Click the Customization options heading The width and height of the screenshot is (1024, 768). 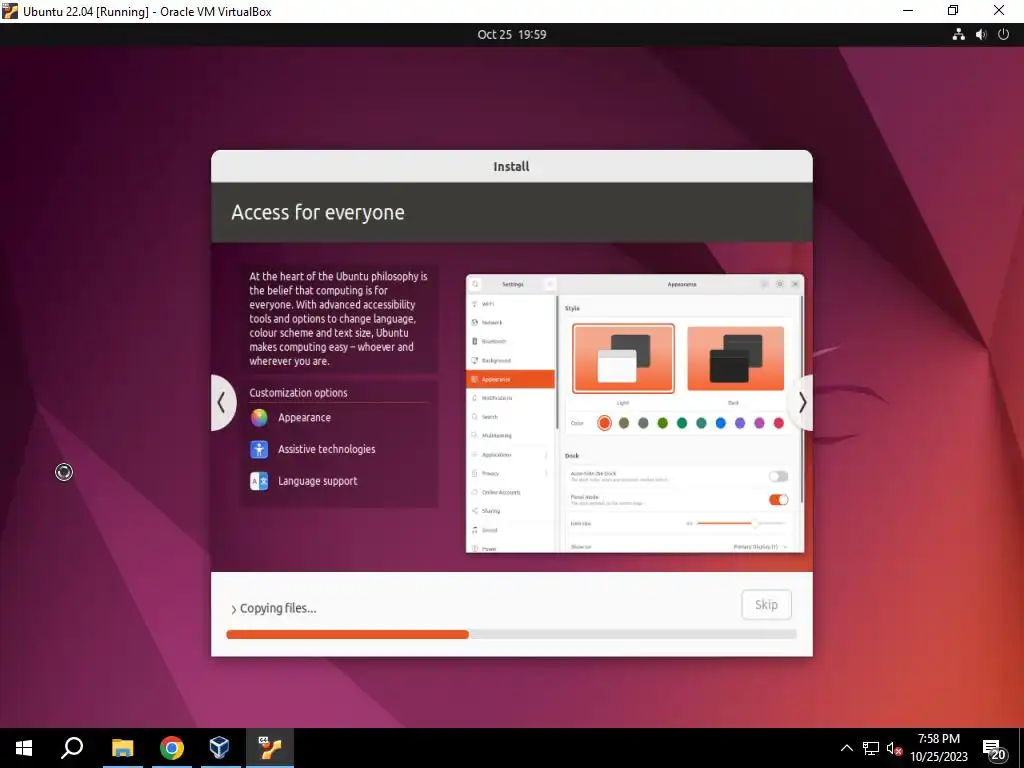298,392
